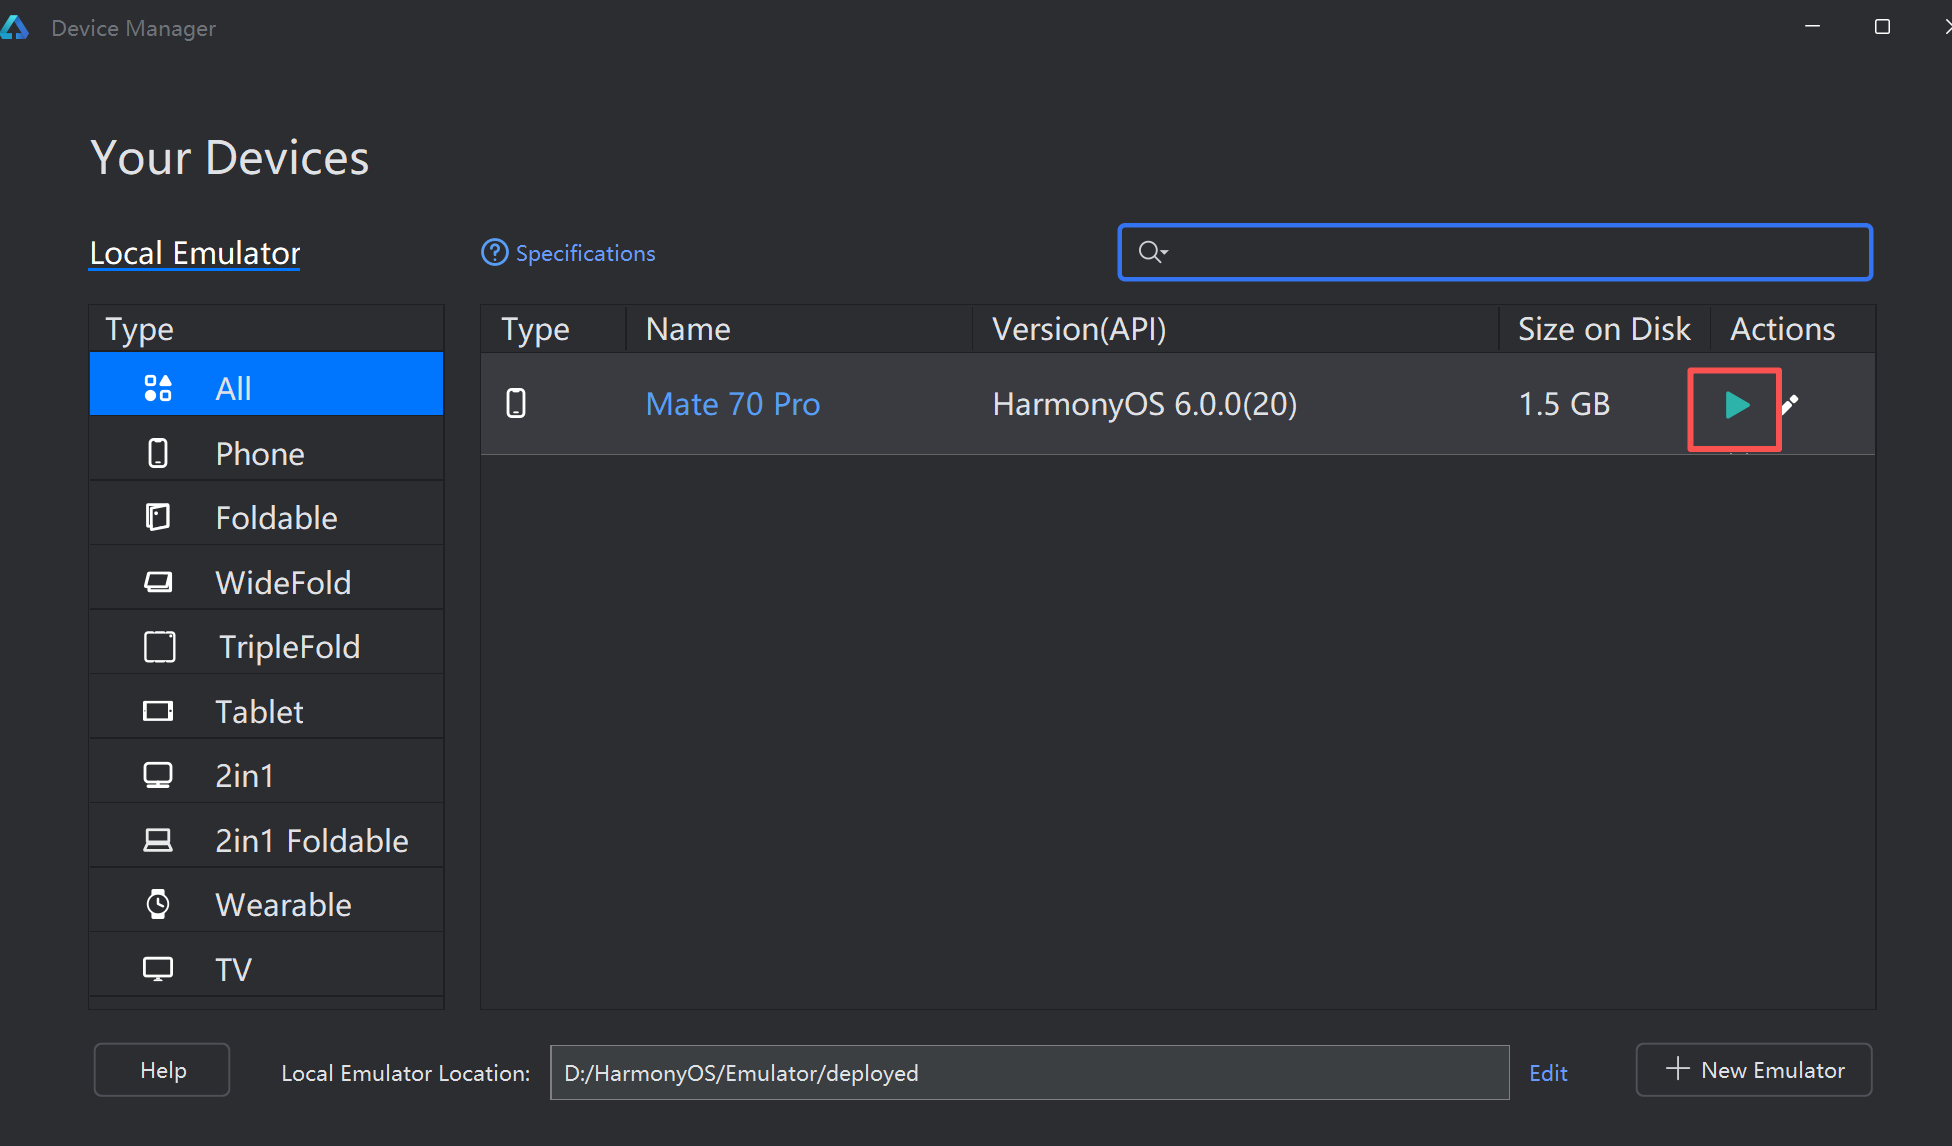Pick the 2in1 device type
The width and height of the screenshot is (1952, 1146).
tap(244, 776)
